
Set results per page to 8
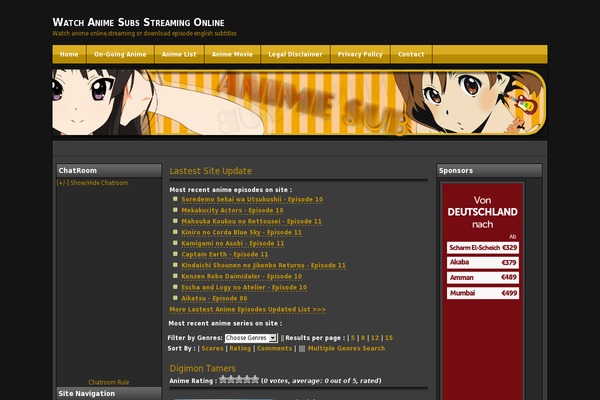(x=363, y=338)
